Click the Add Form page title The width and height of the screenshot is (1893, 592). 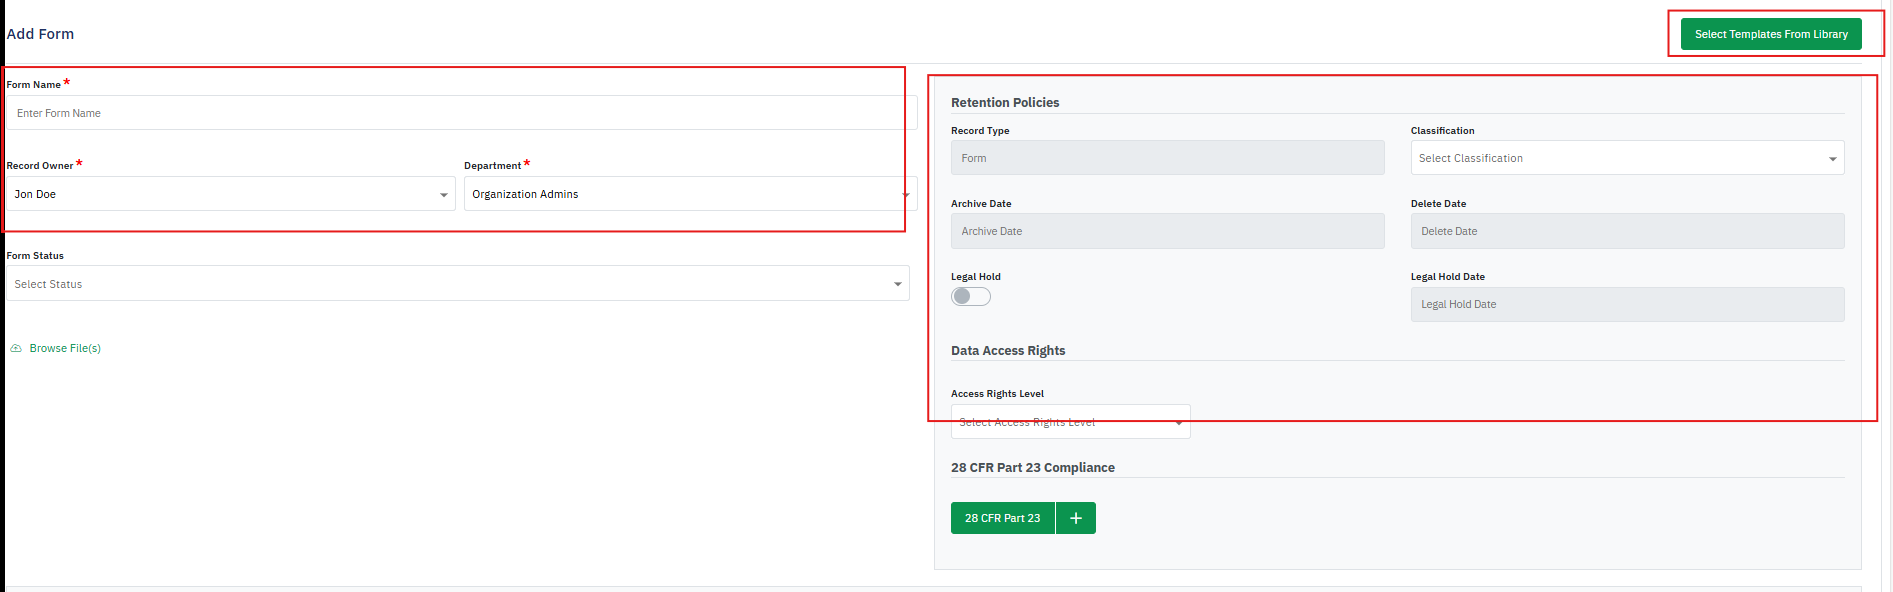[41, 34]
